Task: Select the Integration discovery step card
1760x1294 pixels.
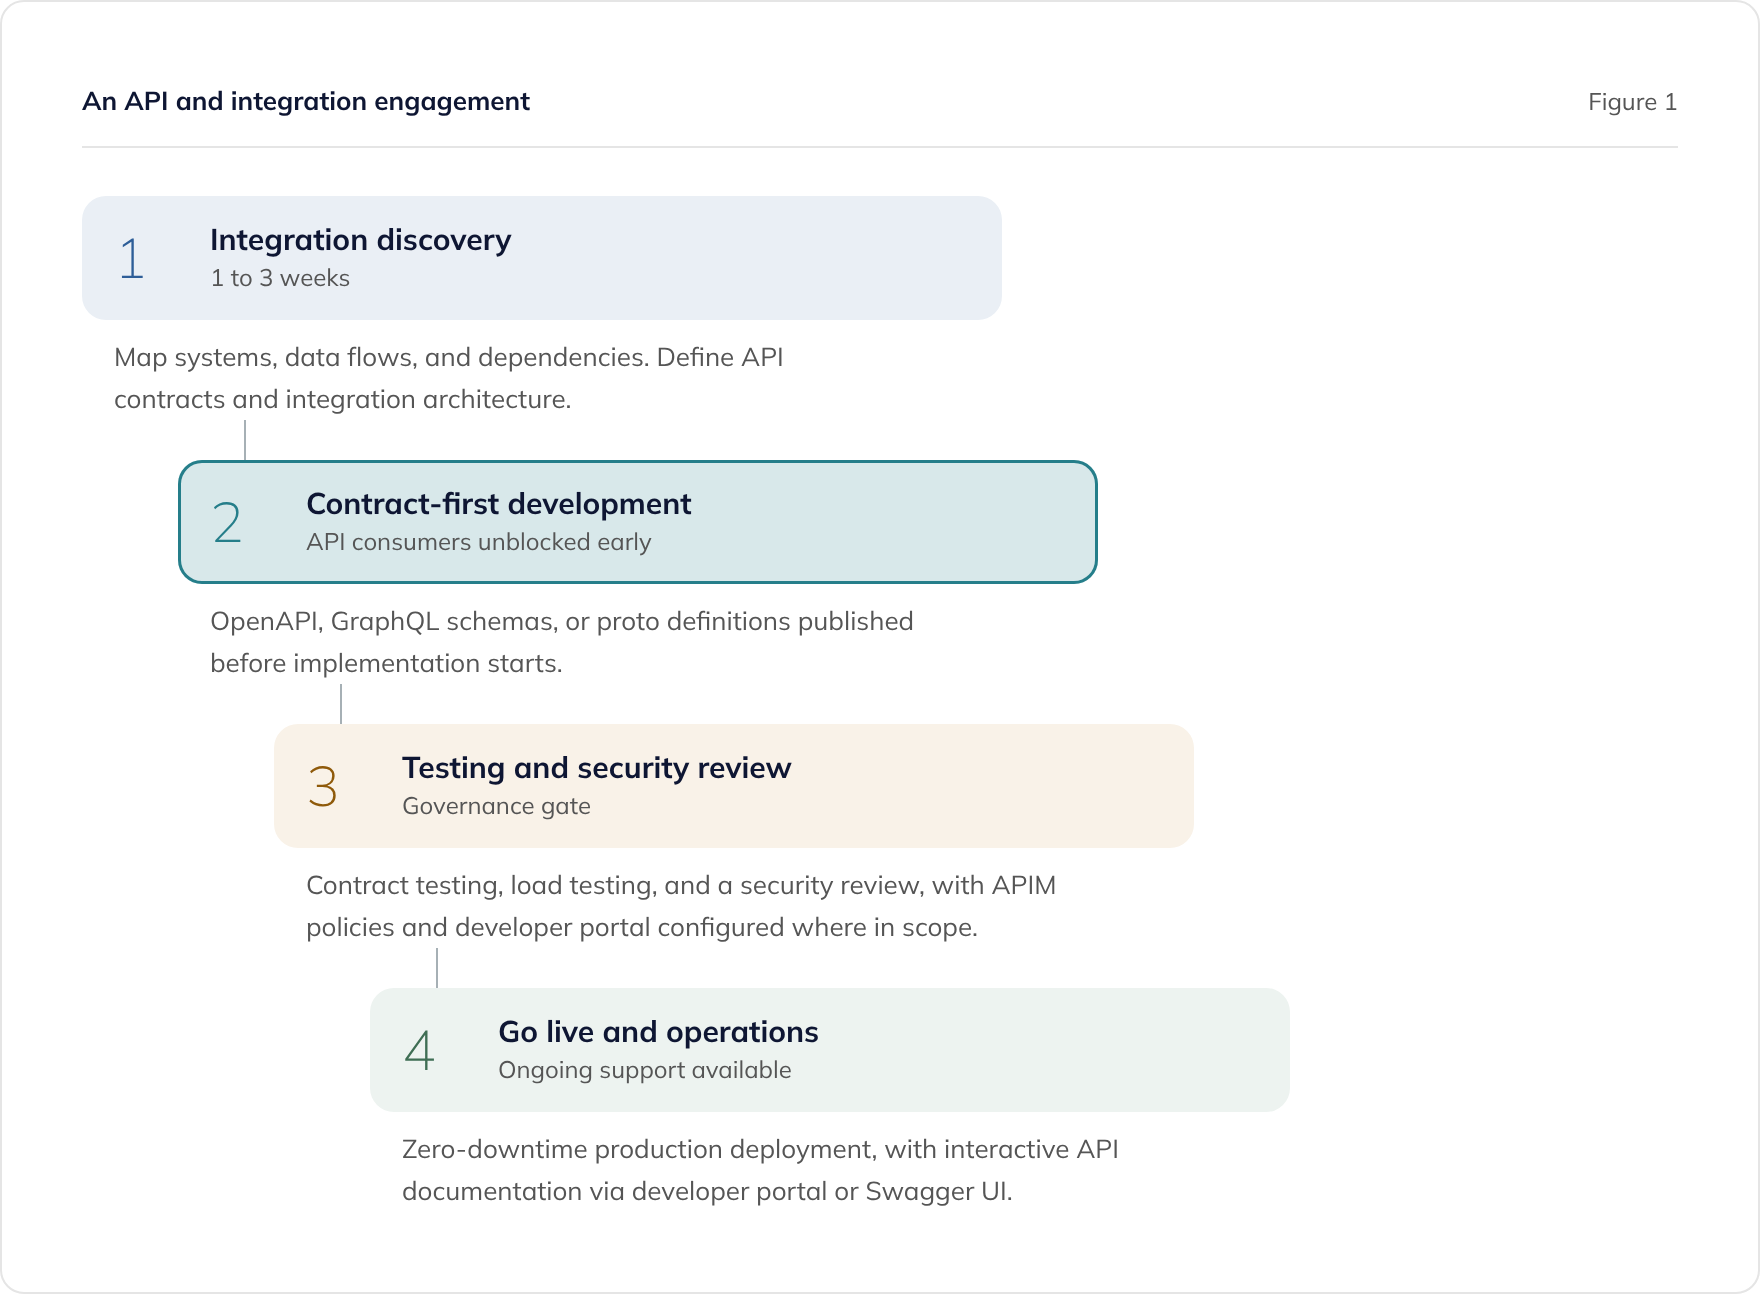Action: [541, 258]
